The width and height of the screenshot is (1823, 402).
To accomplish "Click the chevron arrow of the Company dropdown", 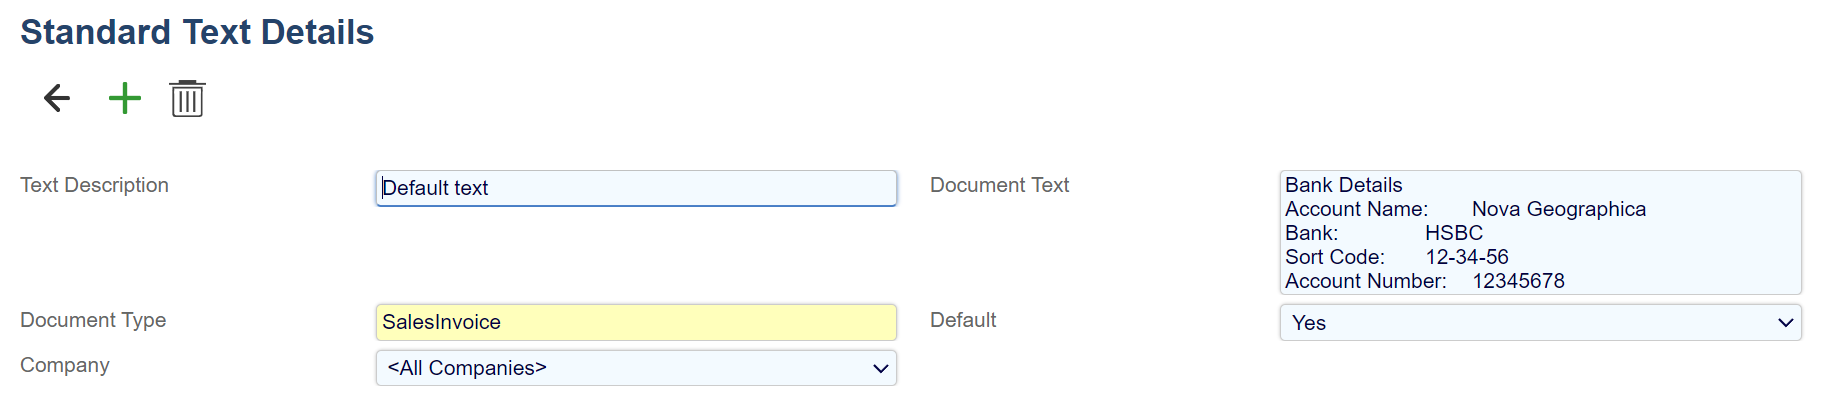I will (x=880, y=368).
